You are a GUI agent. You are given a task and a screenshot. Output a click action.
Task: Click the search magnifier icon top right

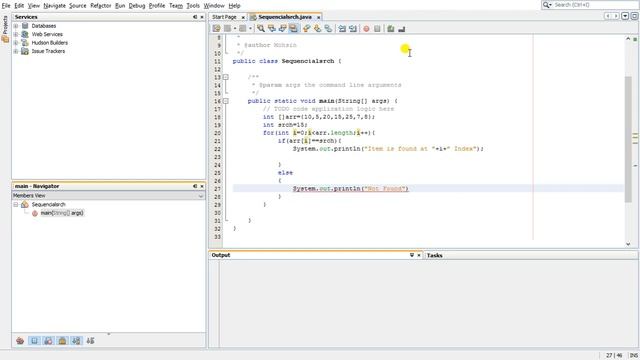point(547,5)
